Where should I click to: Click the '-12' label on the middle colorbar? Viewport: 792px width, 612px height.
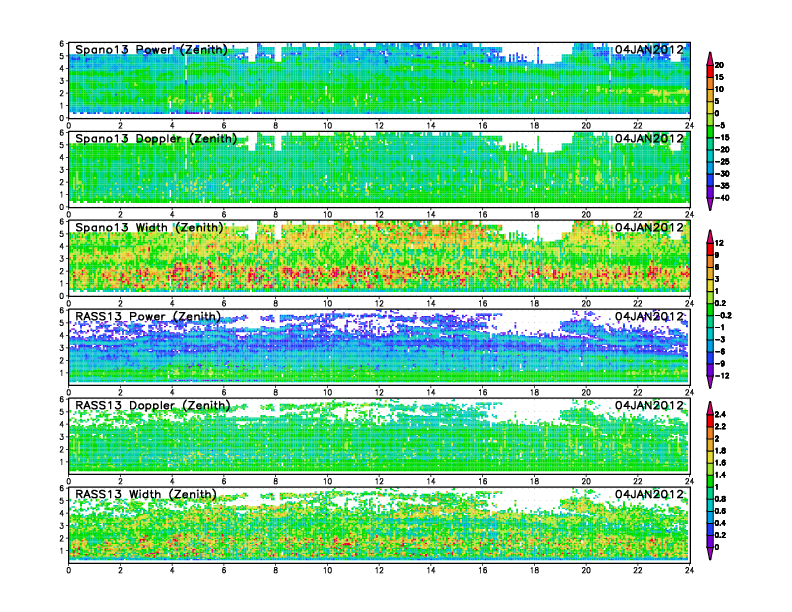coord(721,376)
